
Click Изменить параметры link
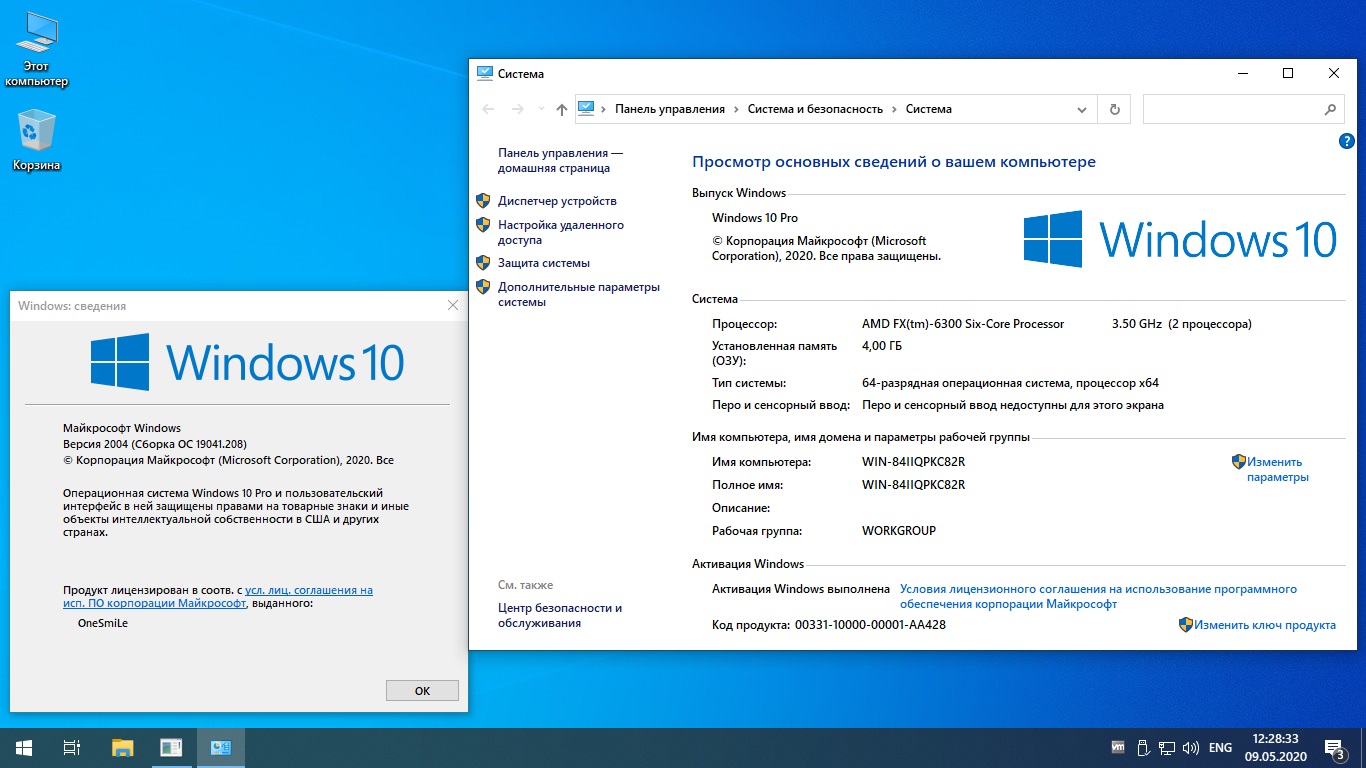pyautogui.click(x=1277, y=470)
